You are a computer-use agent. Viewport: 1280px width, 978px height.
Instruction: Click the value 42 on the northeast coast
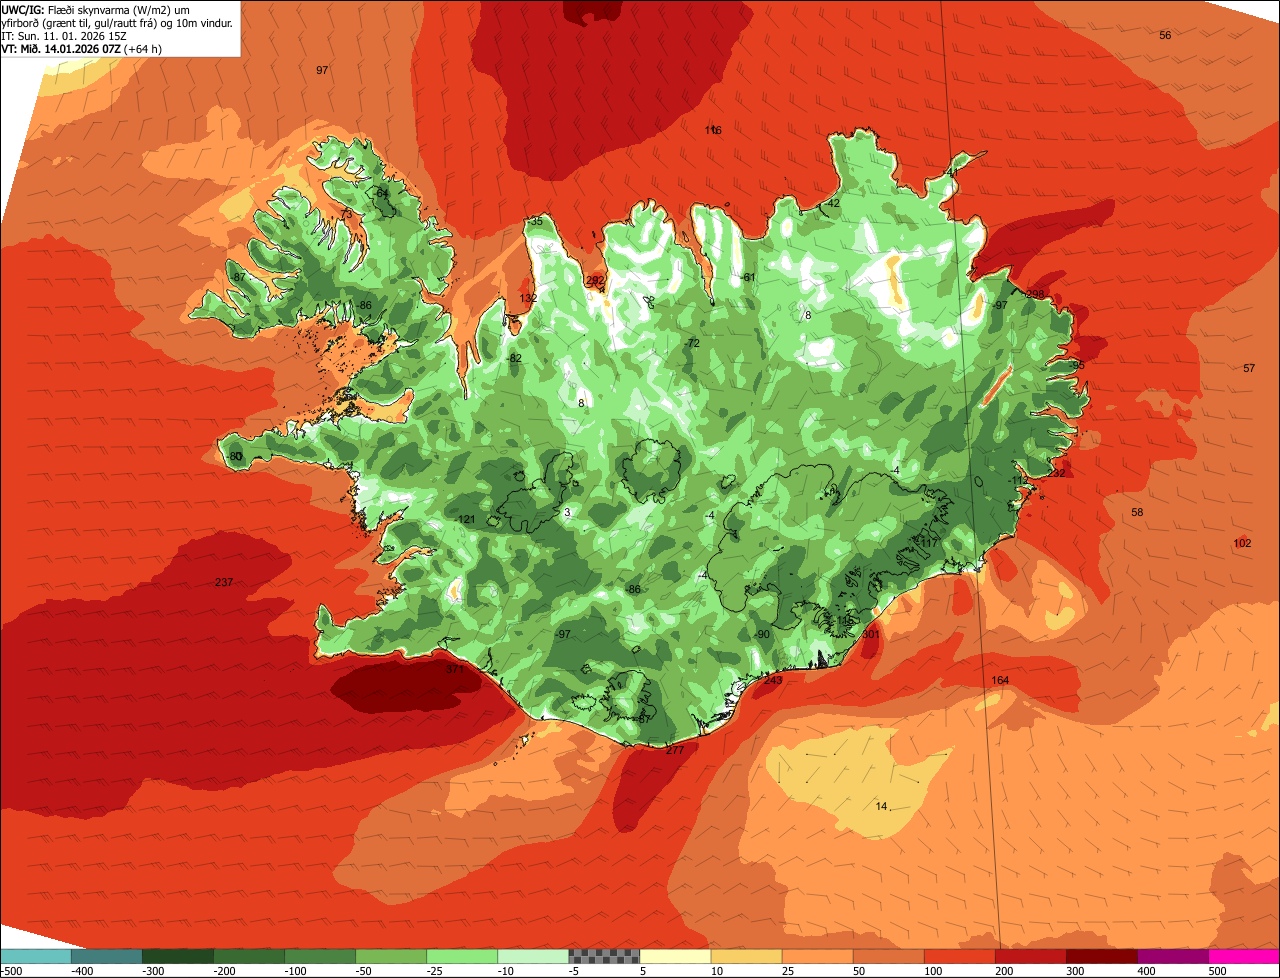pos(834,204)
